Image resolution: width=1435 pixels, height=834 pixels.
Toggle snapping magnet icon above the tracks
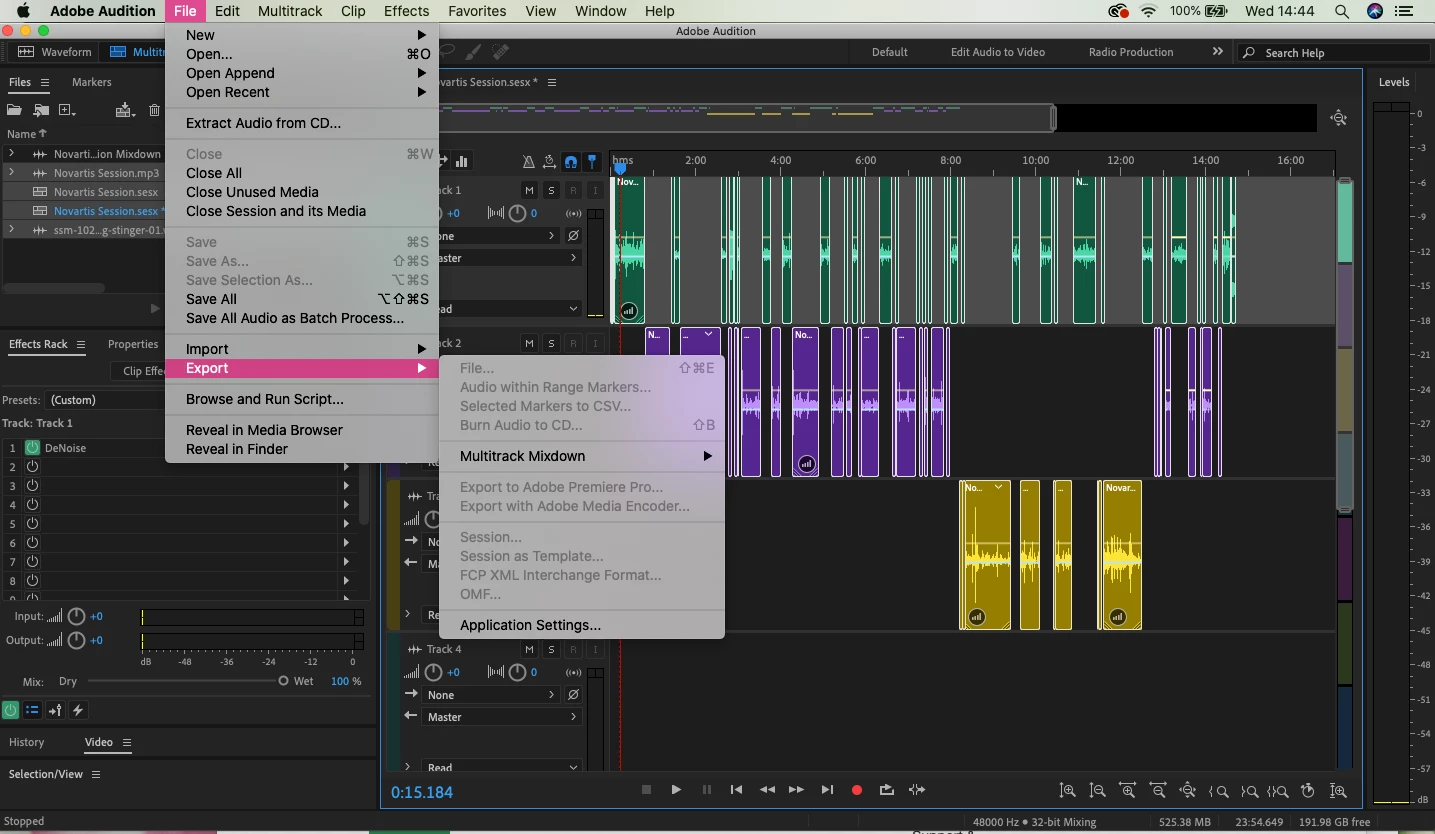(570, 161)
